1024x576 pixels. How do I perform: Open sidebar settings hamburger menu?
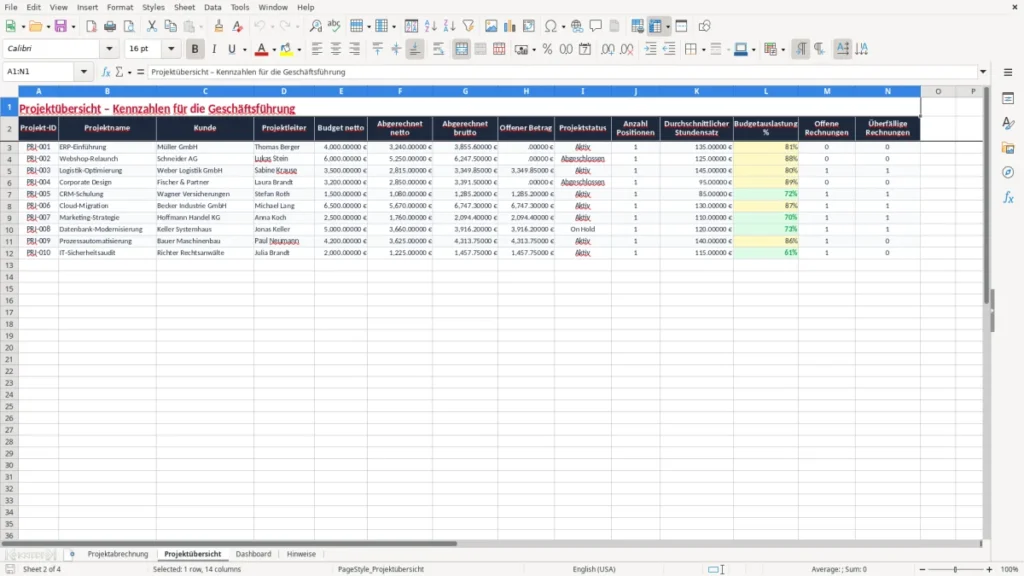click(x=1008, y=72)
